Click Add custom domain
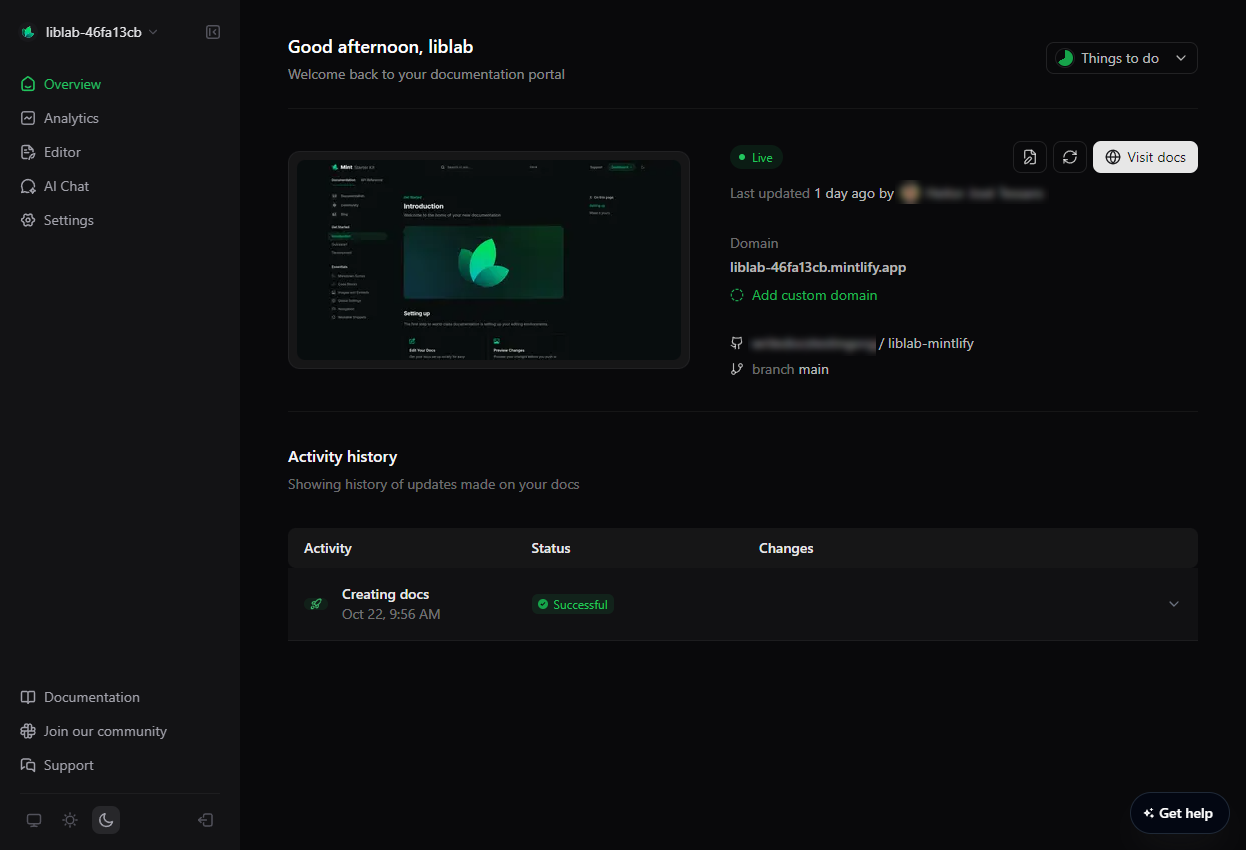This screenshot has width=1246, height=850. 815,295
